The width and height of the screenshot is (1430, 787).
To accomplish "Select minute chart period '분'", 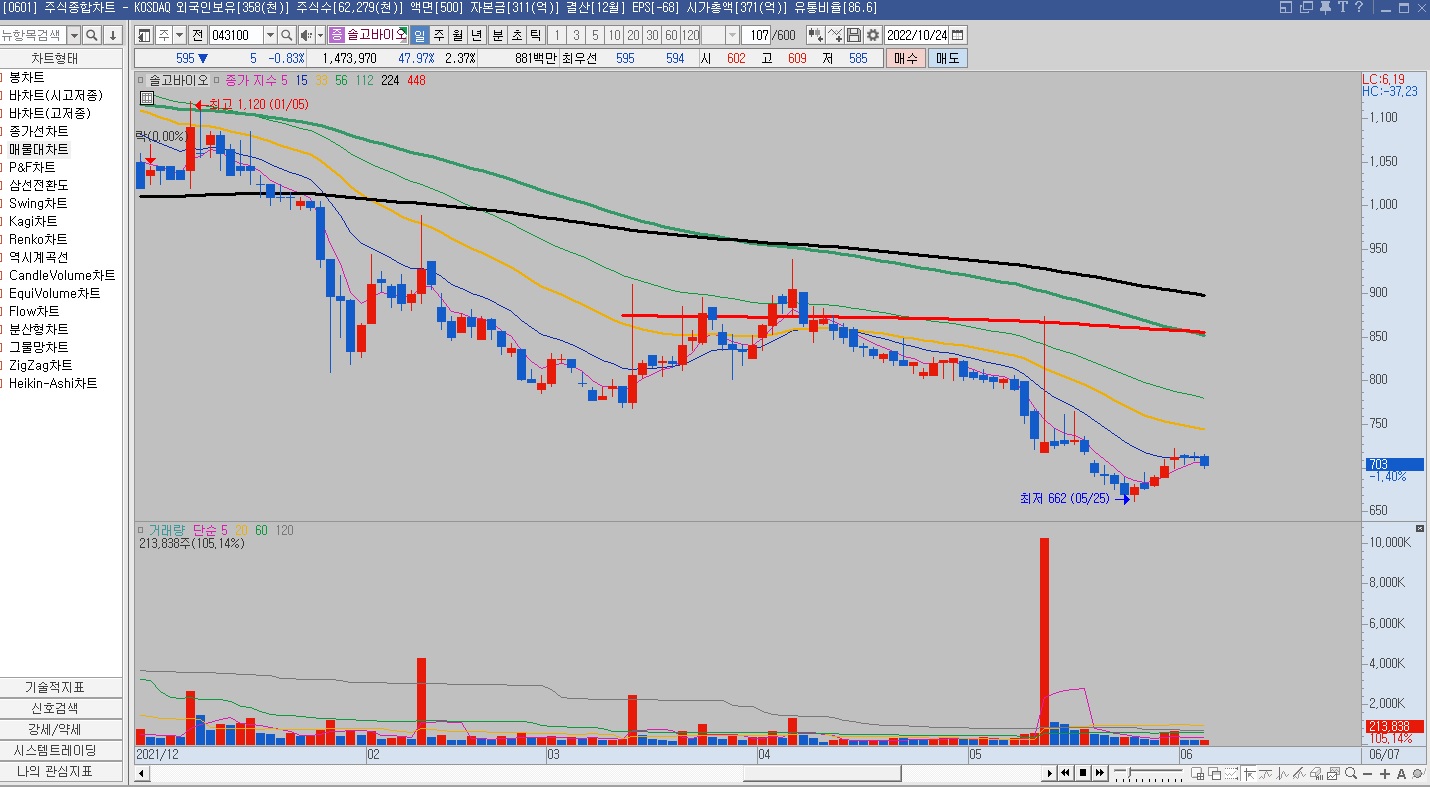I will pyautogui.click(x=497, y=35).
